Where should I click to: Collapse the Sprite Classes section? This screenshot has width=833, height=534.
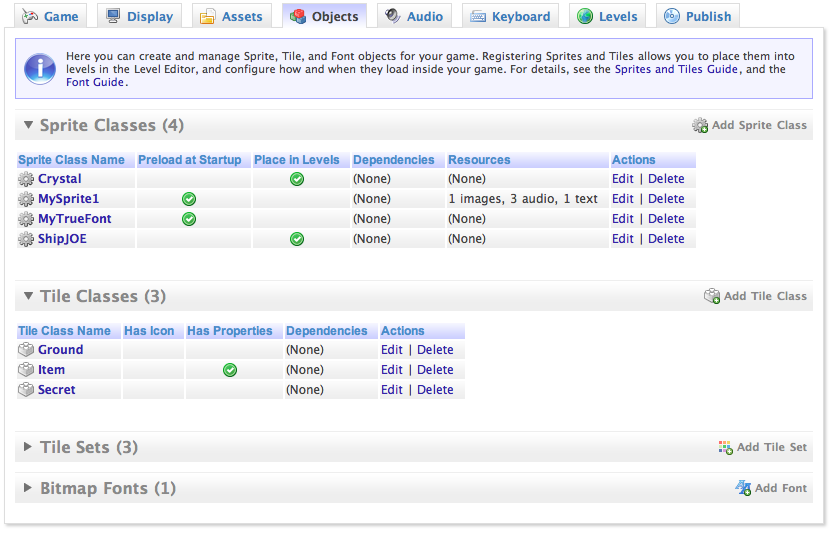pyautogui.click(x=28, y=126)
